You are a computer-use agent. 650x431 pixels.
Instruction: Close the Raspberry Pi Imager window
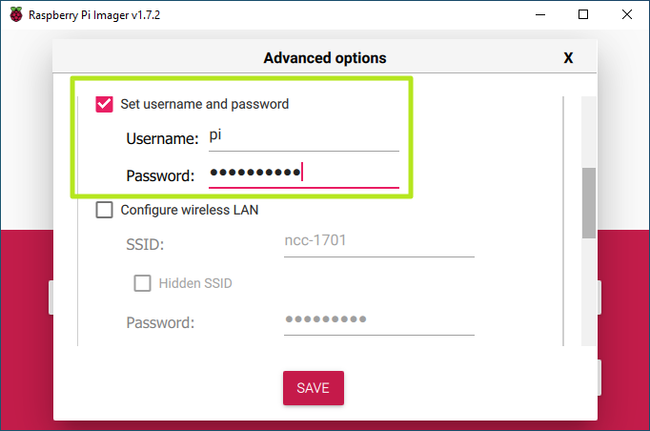(627, 15)
